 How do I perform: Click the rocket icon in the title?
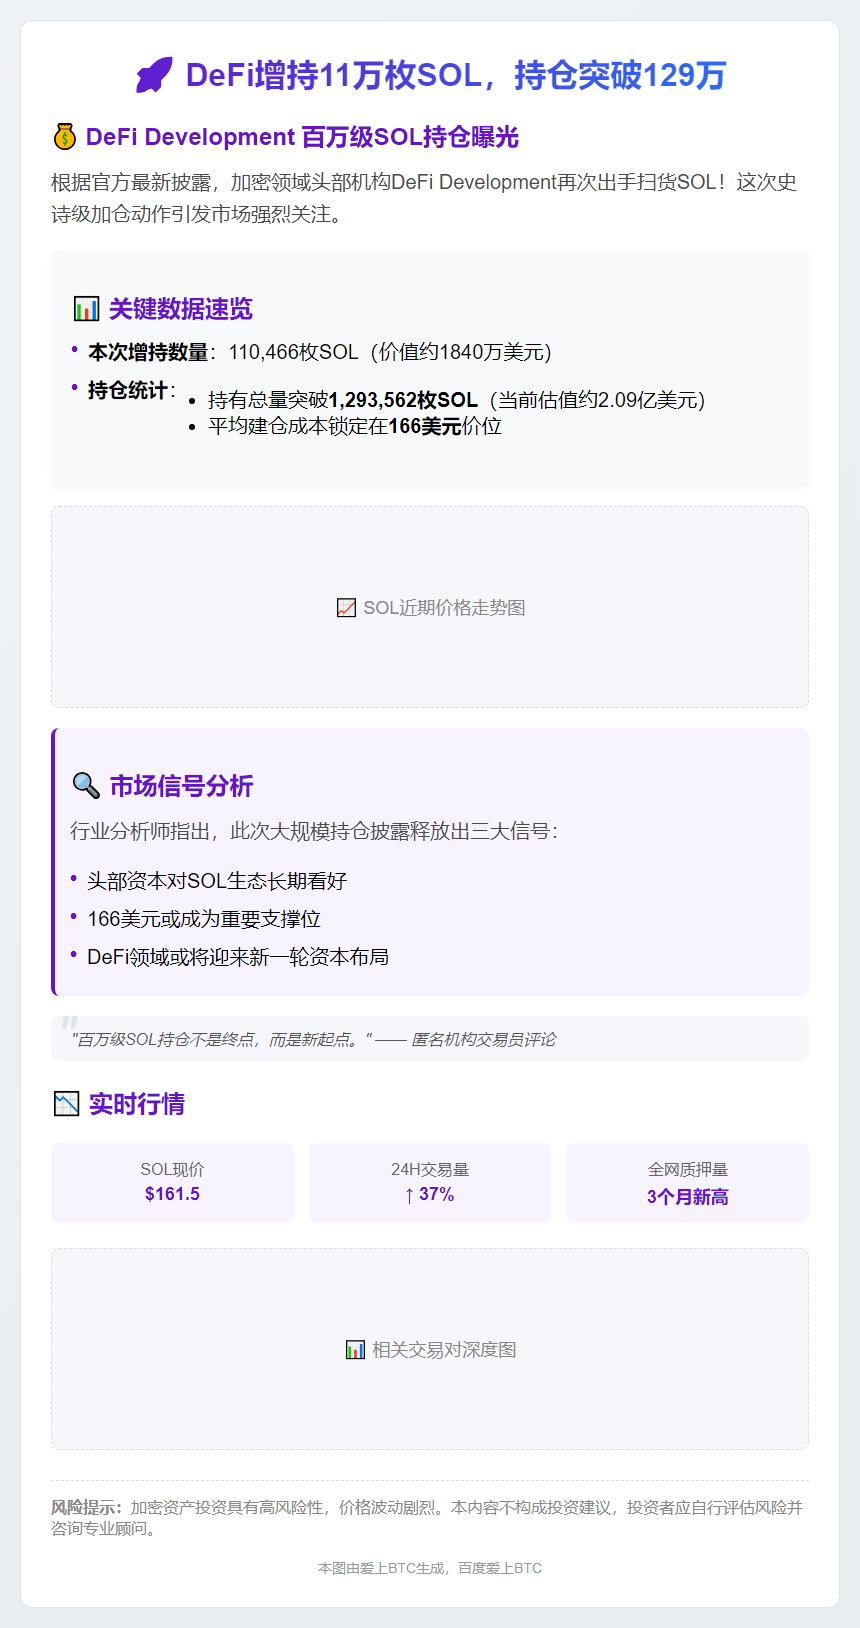click(x=154, y=75)
